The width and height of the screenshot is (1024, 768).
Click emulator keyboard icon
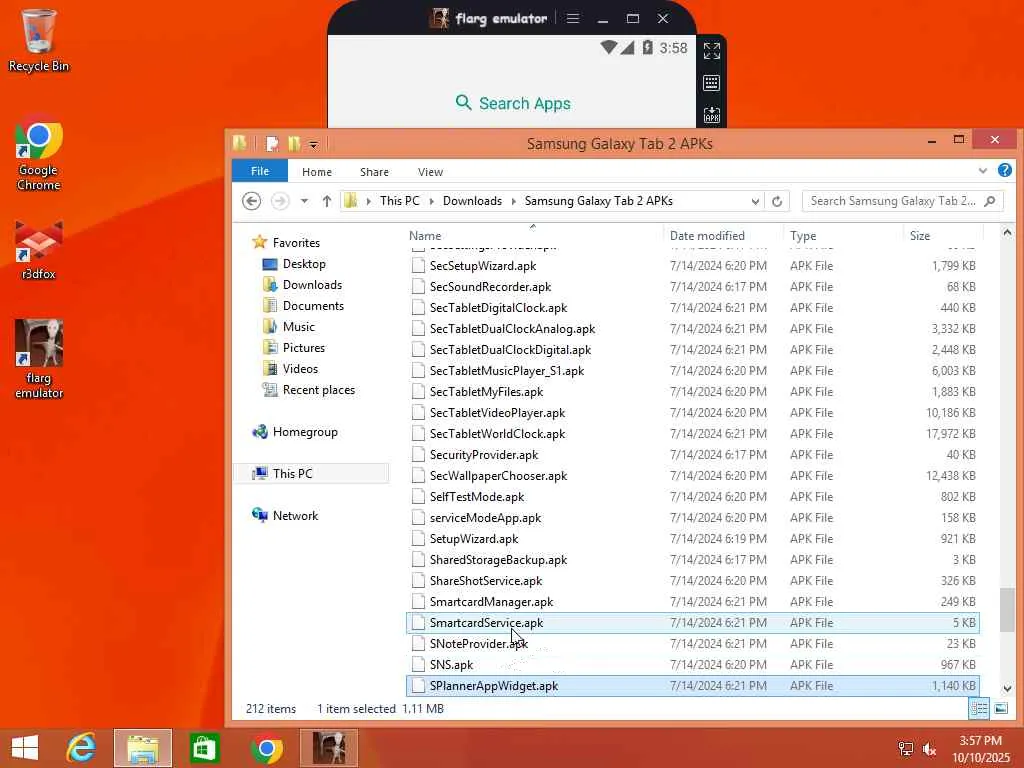712,83
